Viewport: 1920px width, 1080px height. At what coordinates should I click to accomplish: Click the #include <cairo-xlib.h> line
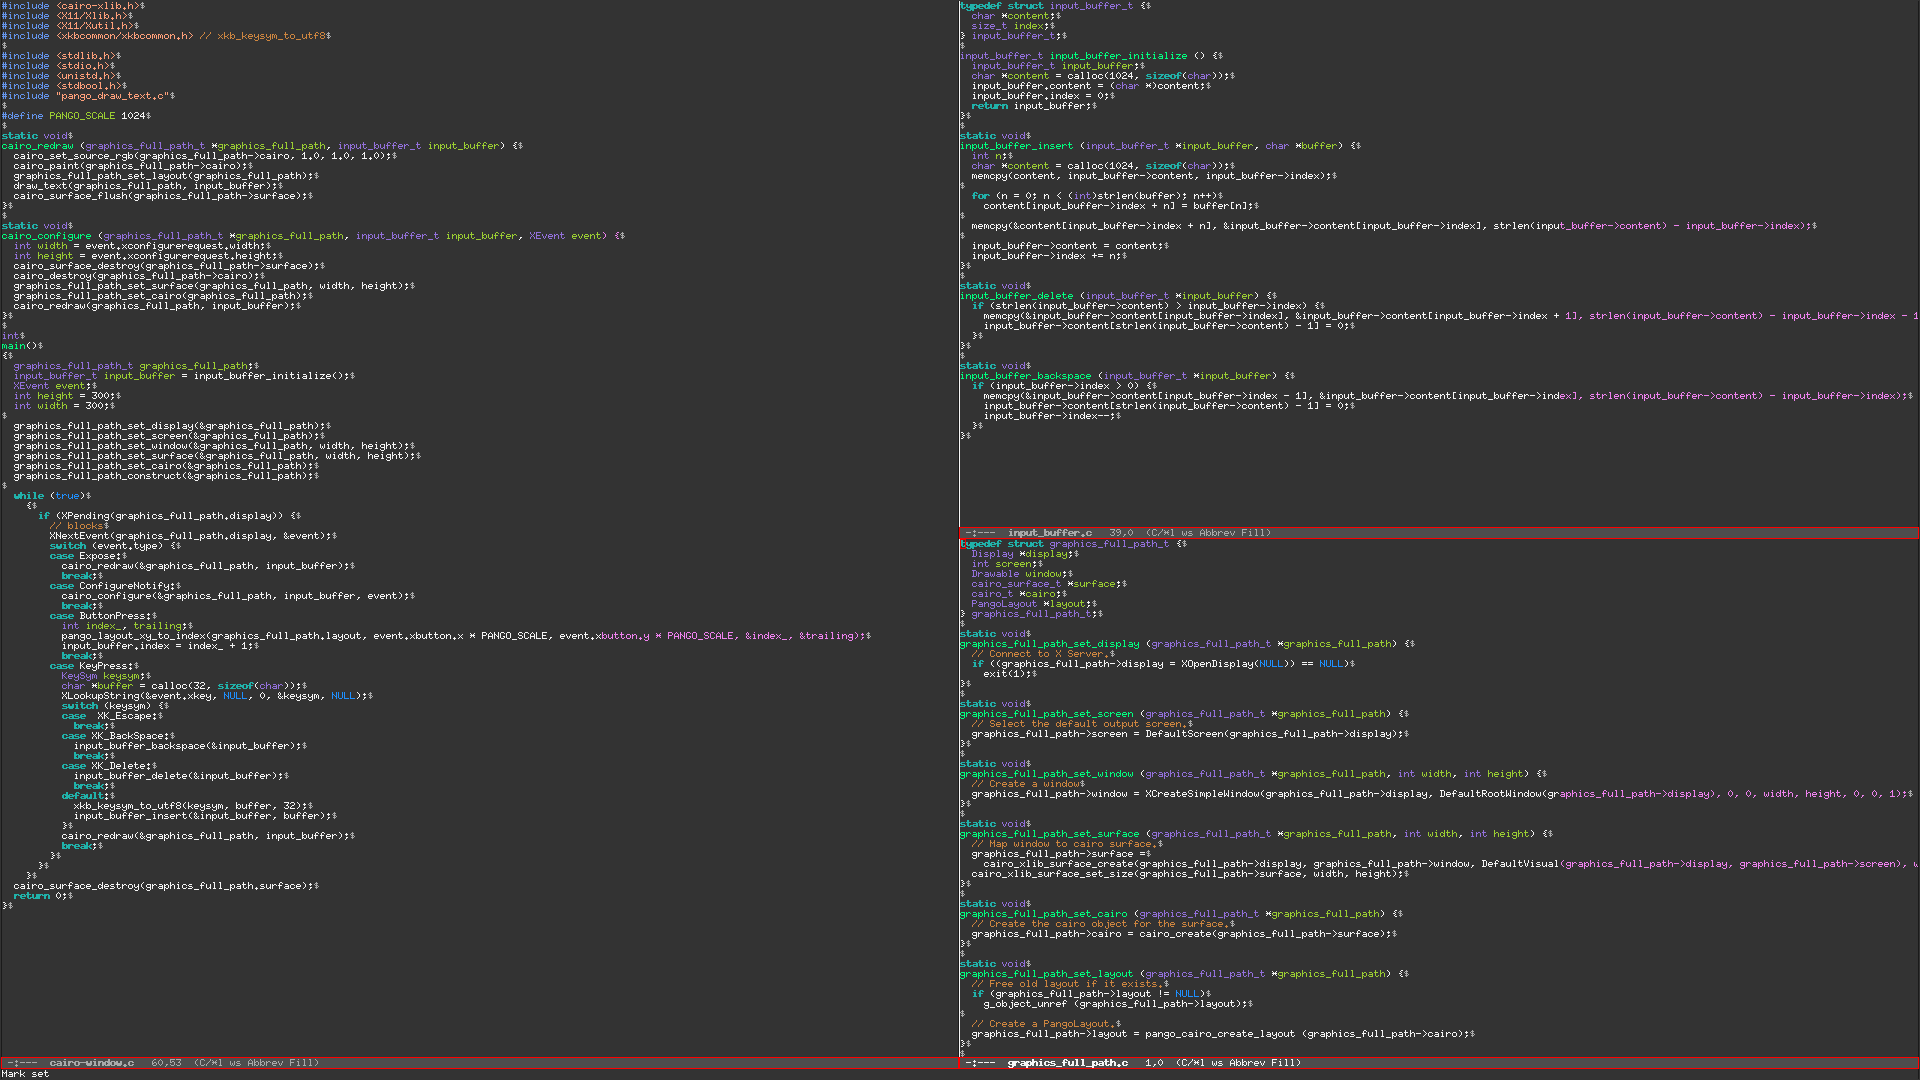73,6
